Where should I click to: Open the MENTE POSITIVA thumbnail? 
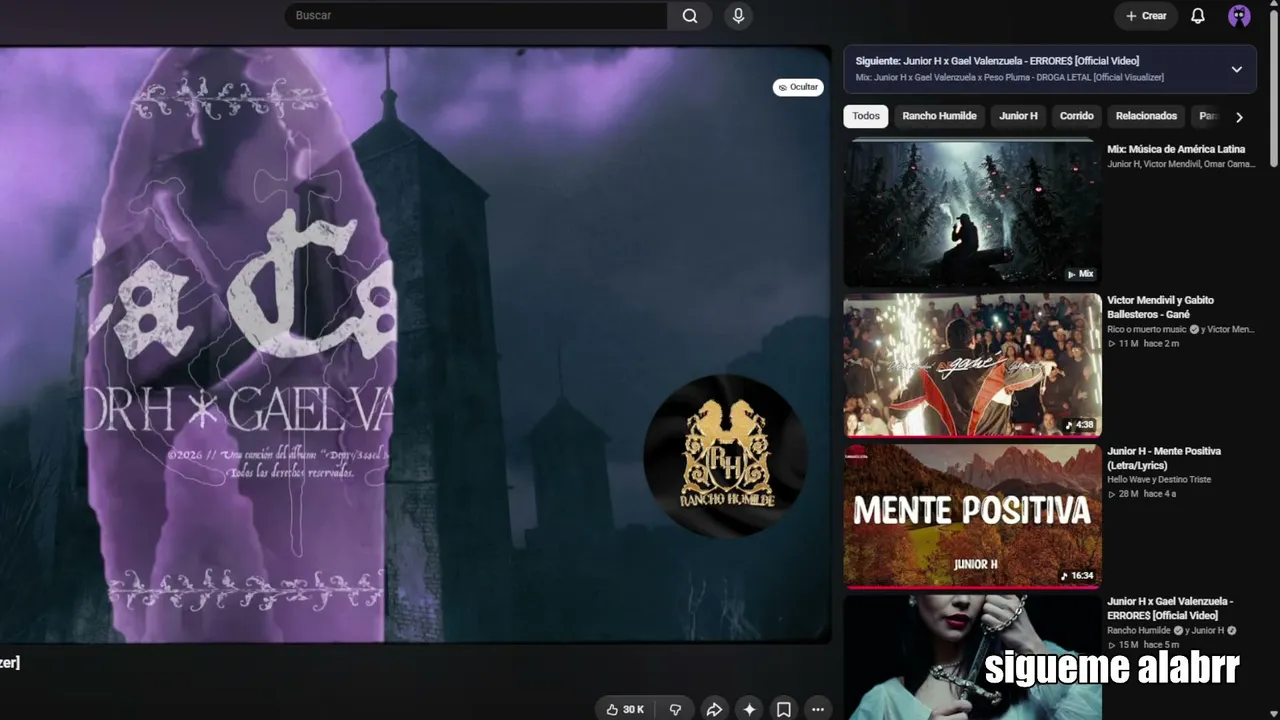(972, 515)
